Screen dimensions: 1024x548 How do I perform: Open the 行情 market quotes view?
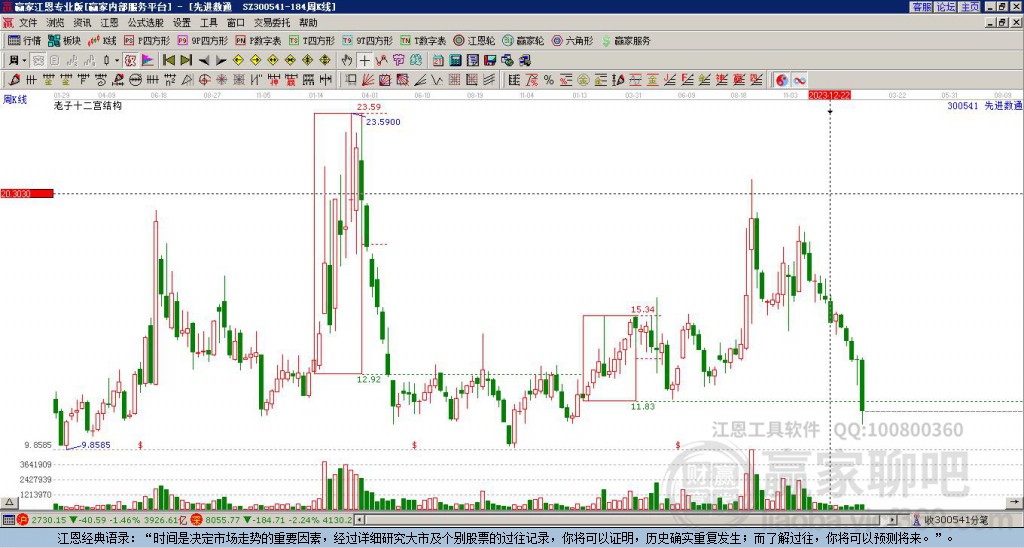click(x=24, y=41)
